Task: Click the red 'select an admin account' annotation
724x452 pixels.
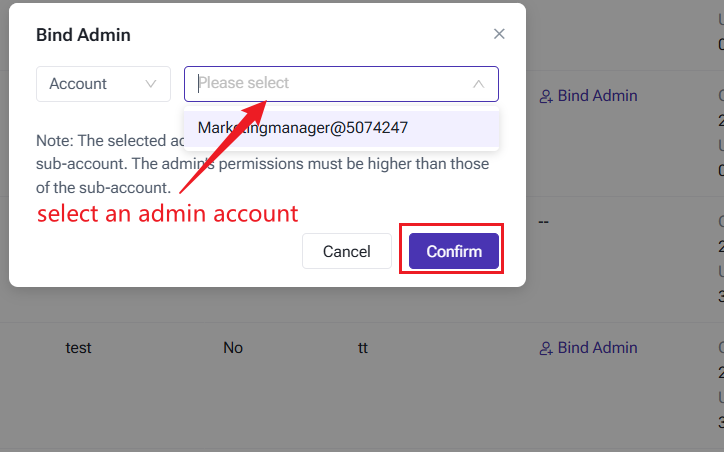Action: (167, 213)
